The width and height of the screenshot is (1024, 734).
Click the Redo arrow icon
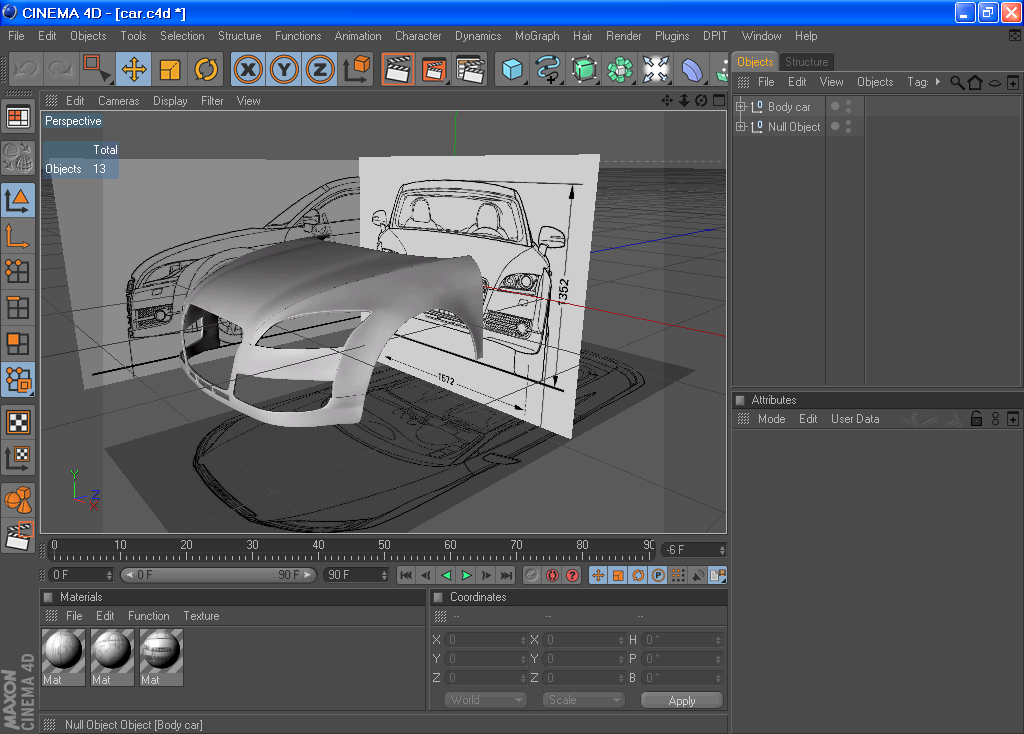coord(61,69)
